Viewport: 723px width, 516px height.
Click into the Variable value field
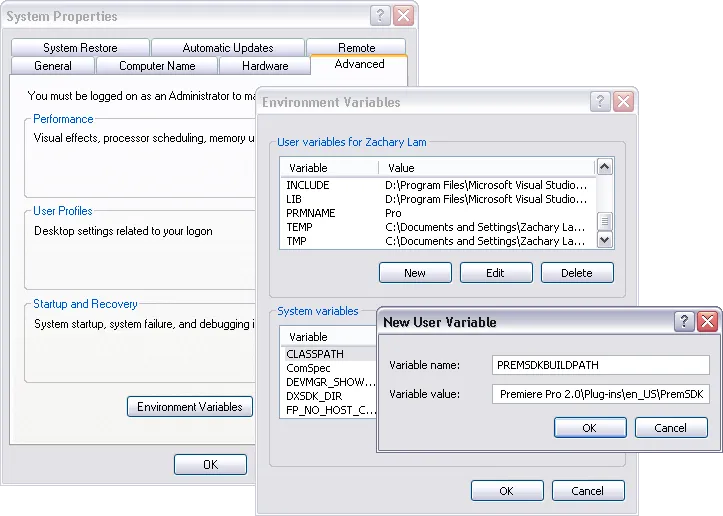tap(600, 395)
